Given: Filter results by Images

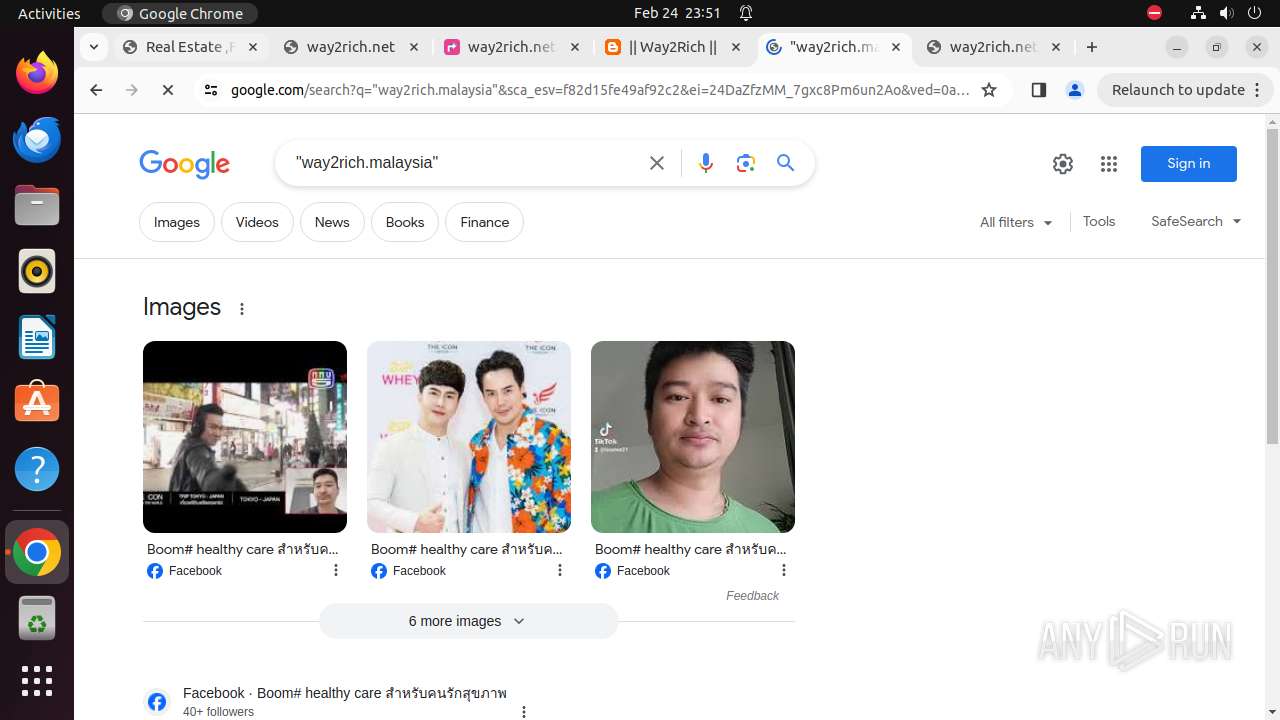Looking at the screenshot, I should click(177, 222).
